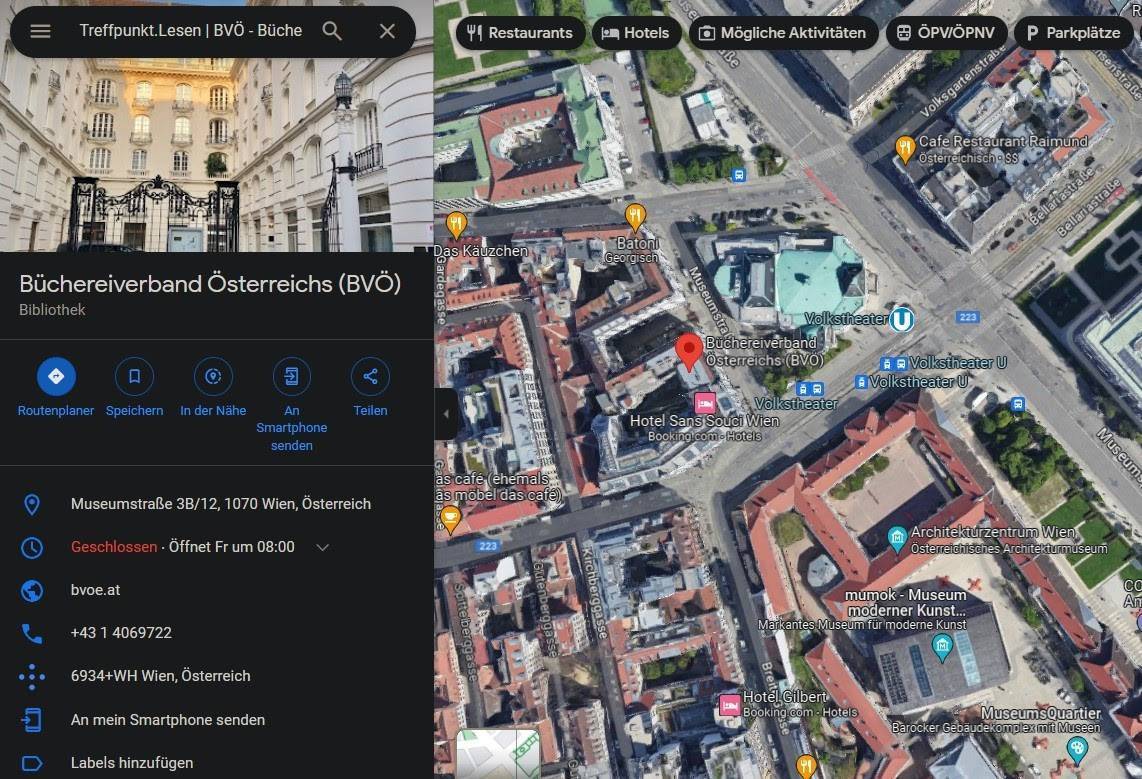Click plus code dots icon
This screenshot has width=1142, height=779.
[32, 676]
